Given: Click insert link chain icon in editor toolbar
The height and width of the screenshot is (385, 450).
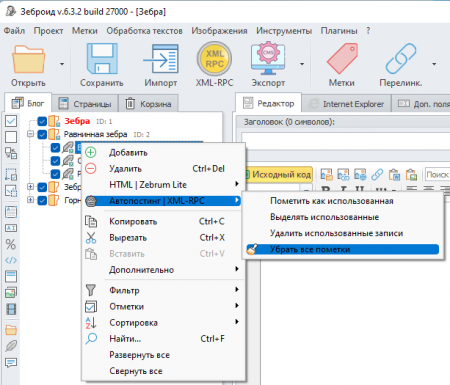Looking at the screenshot, I should pos(377,174).
